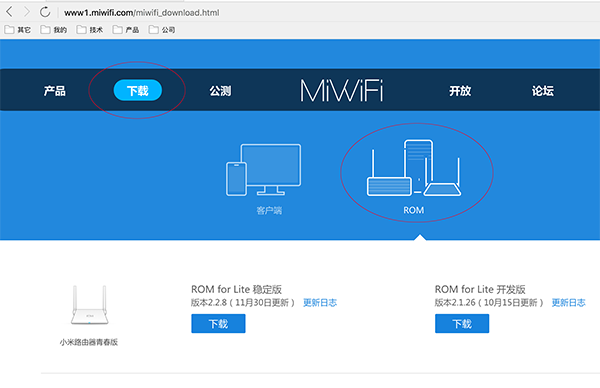Click the browser forward arrow

(x=27, y=12)
